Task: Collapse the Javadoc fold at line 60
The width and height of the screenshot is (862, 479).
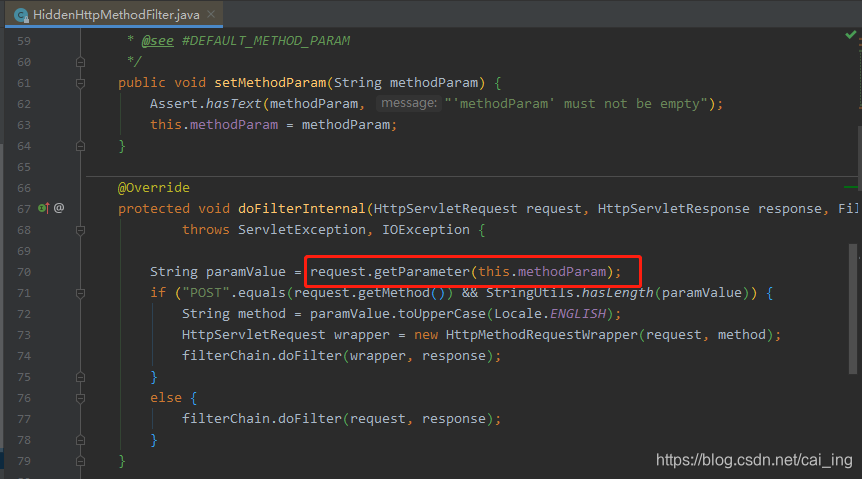Action: point(80,62)
